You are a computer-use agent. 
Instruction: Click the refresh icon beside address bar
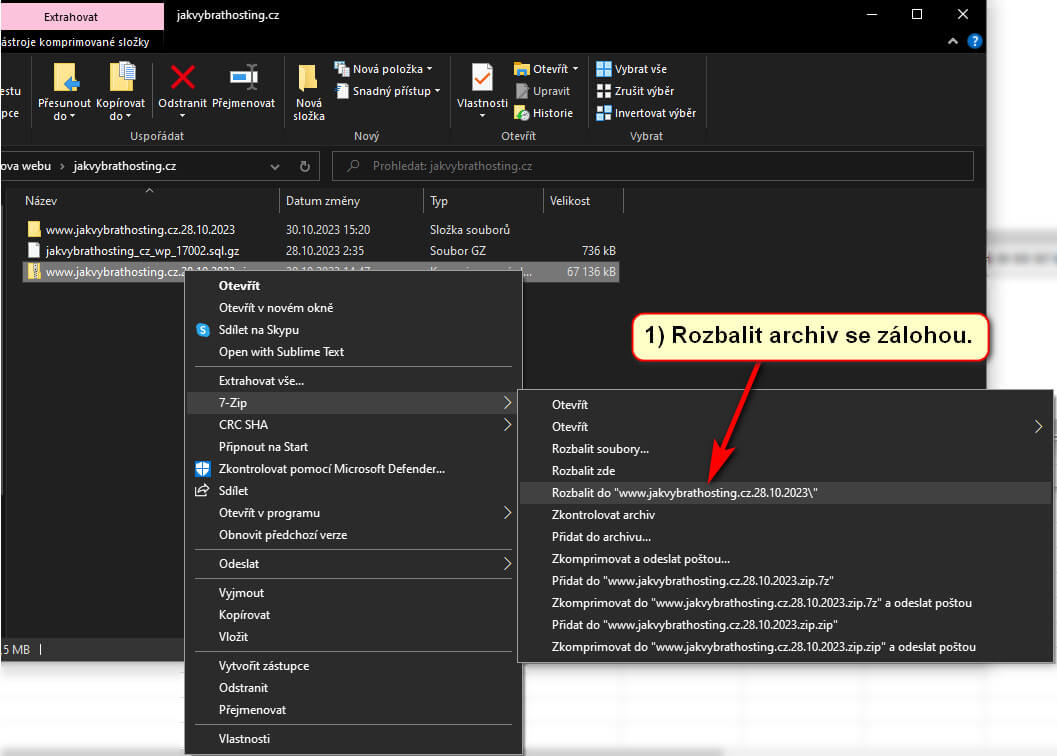click(x=305, y=166)
